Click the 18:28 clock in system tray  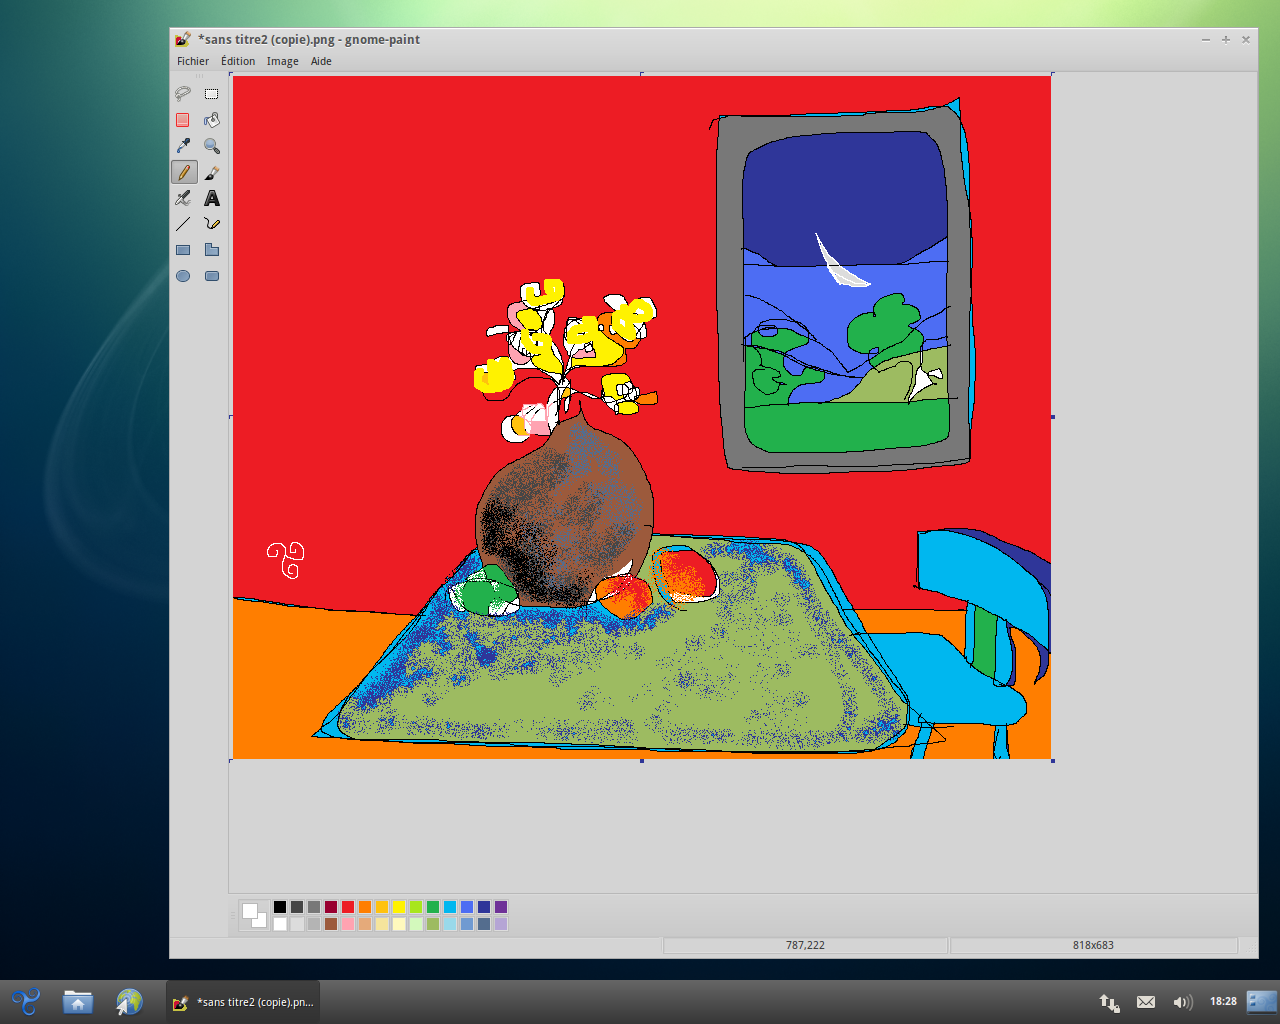click(1223, 1001)
